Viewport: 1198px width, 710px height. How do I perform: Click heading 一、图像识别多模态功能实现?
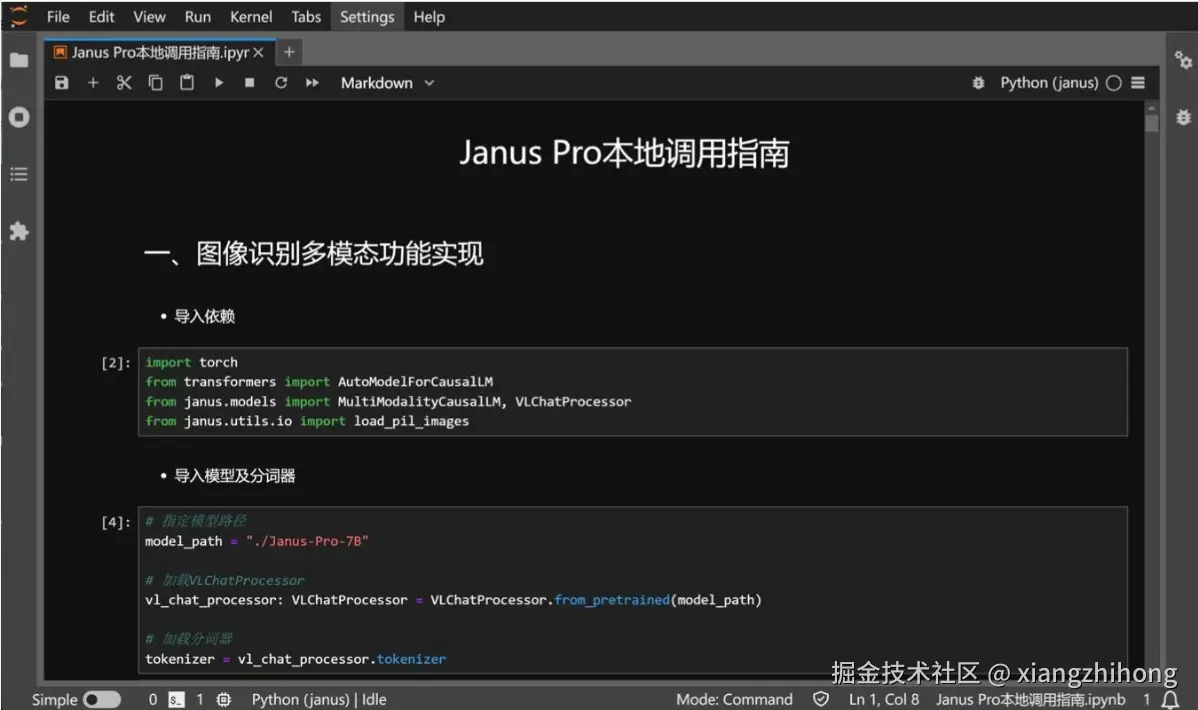pos(313,254)
